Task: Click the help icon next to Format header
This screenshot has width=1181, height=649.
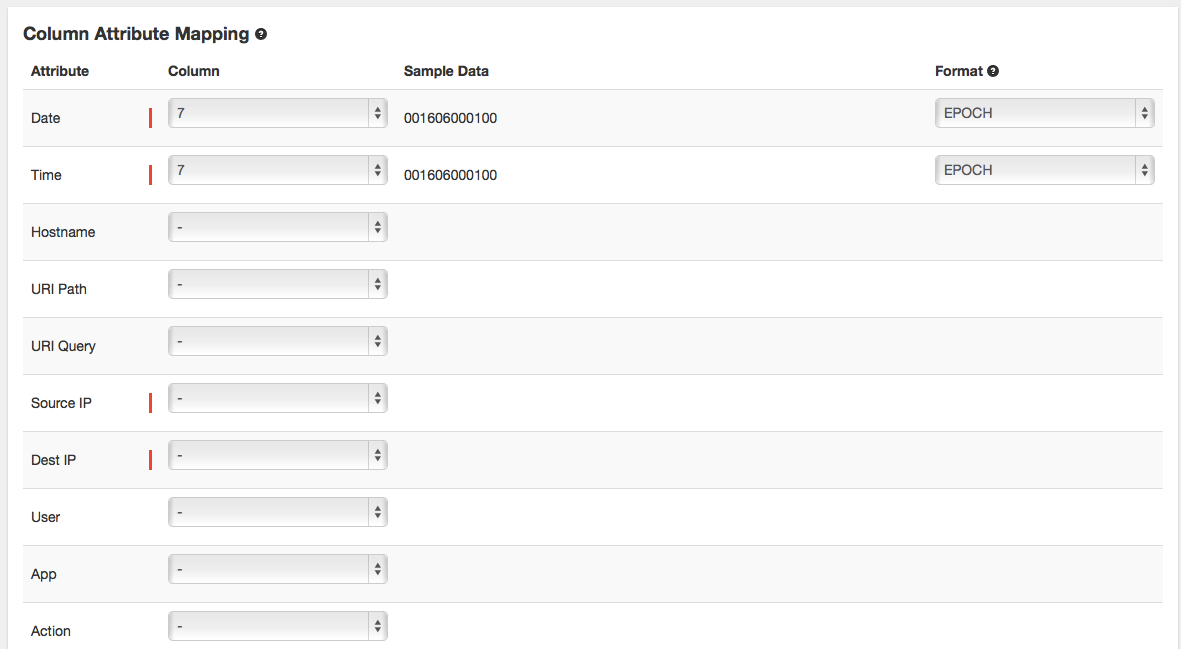Action: coord(992,71)
